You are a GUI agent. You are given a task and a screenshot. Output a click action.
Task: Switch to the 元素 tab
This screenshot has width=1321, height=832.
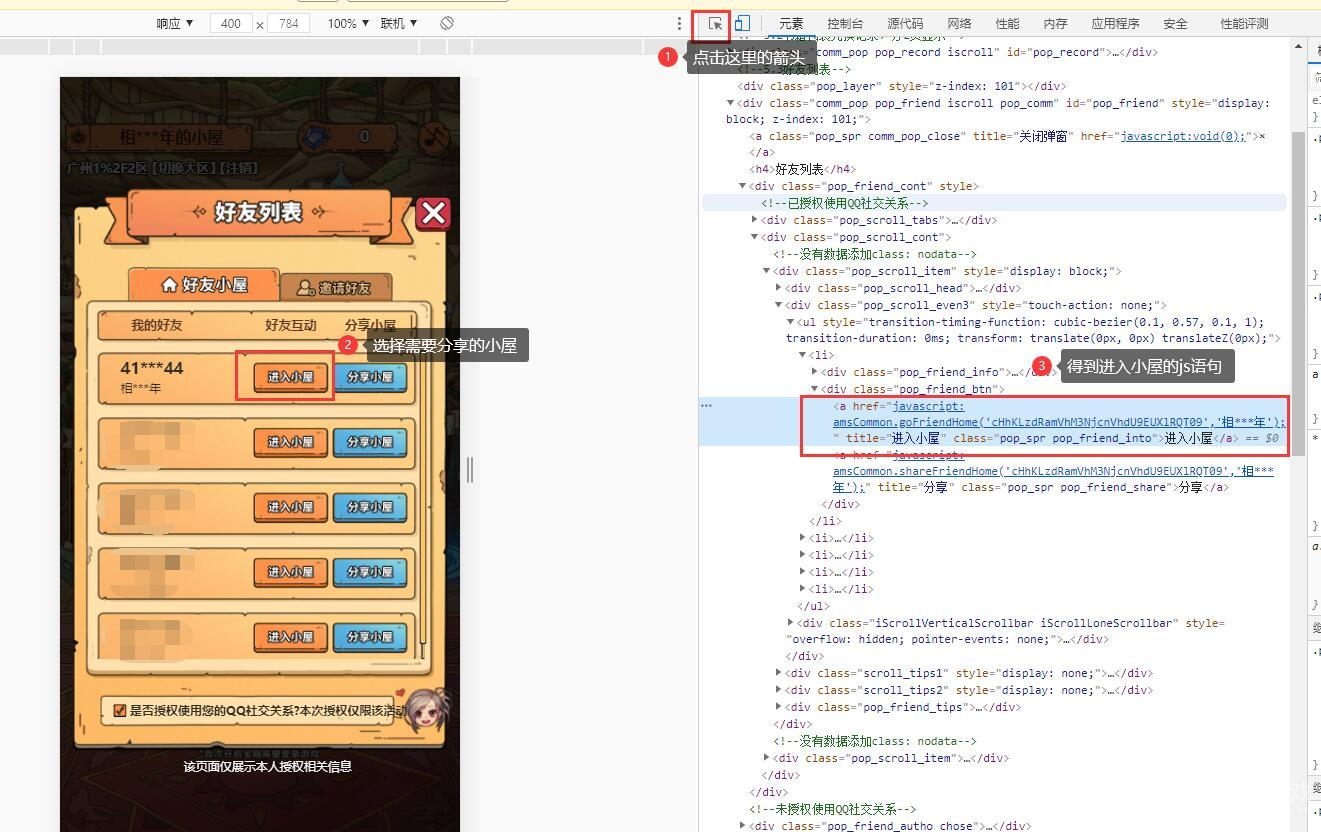point(791,23)
